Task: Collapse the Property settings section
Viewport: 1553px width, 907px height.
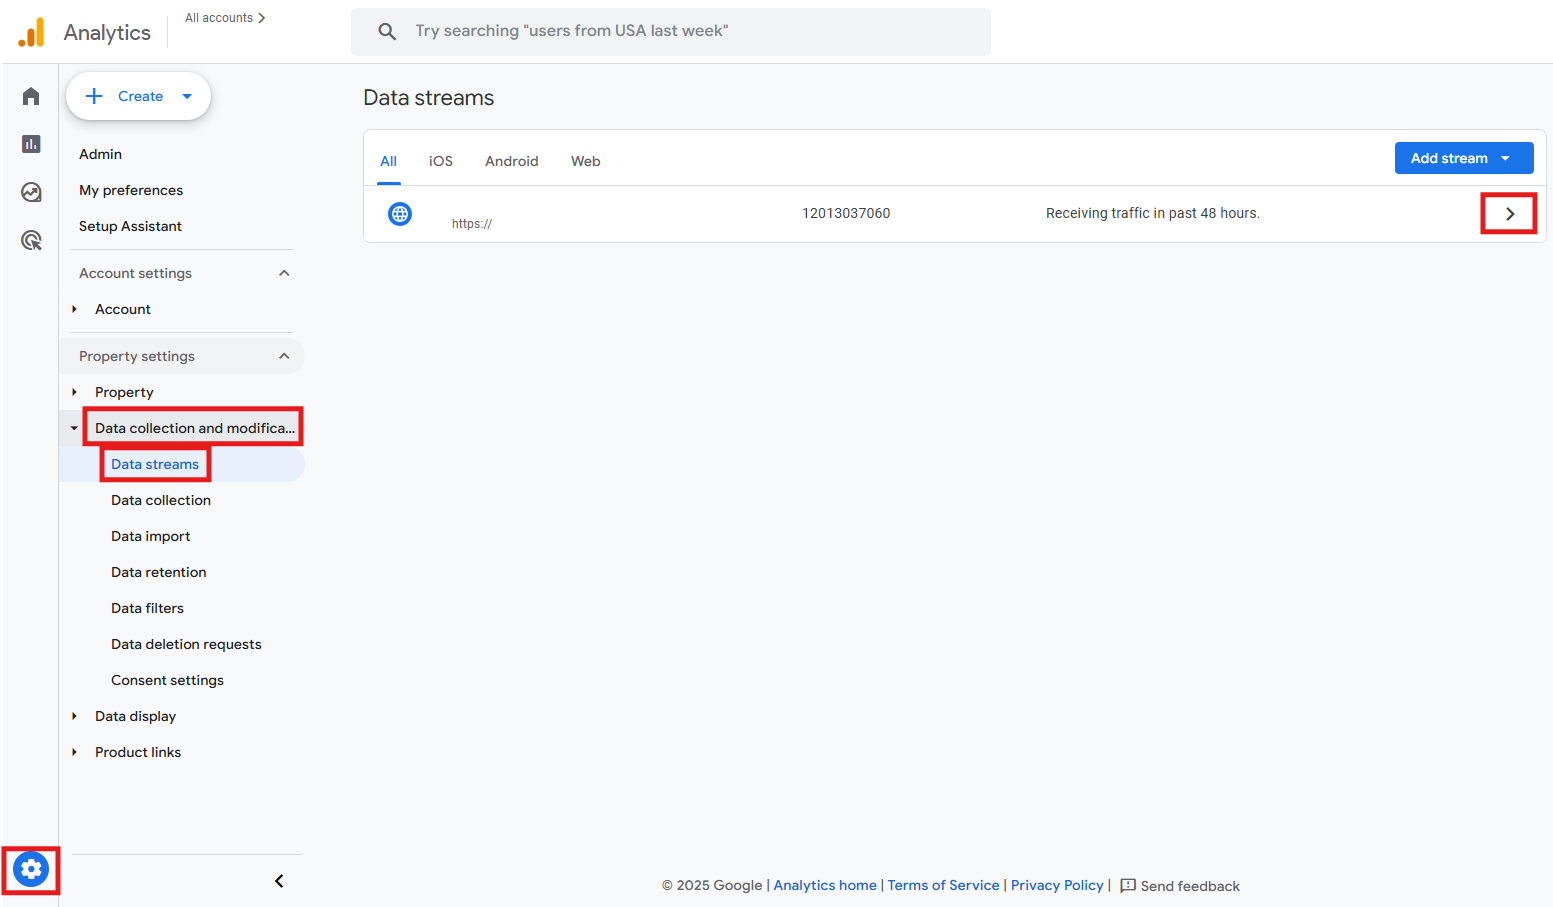Action: [284, 356]
